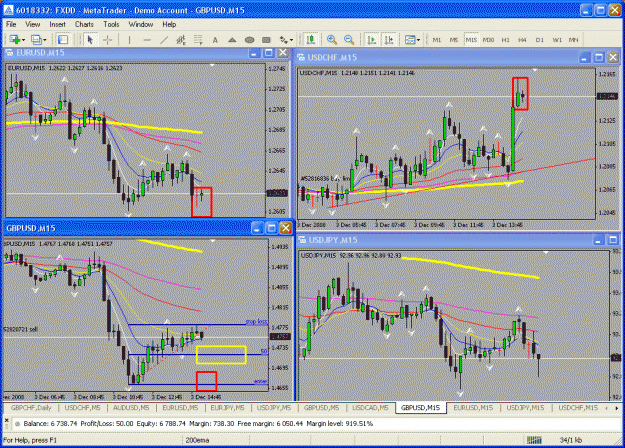625x448 pixels.
Task: Open the Insert menu
Action: click(x=57, y=24)
